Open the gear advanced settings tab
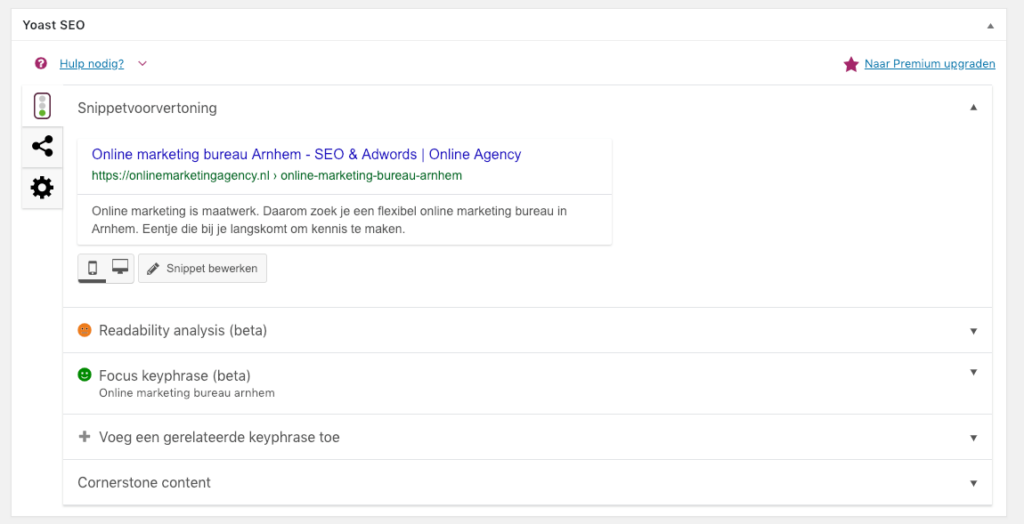1024x524 pixels. coord(42,188)
